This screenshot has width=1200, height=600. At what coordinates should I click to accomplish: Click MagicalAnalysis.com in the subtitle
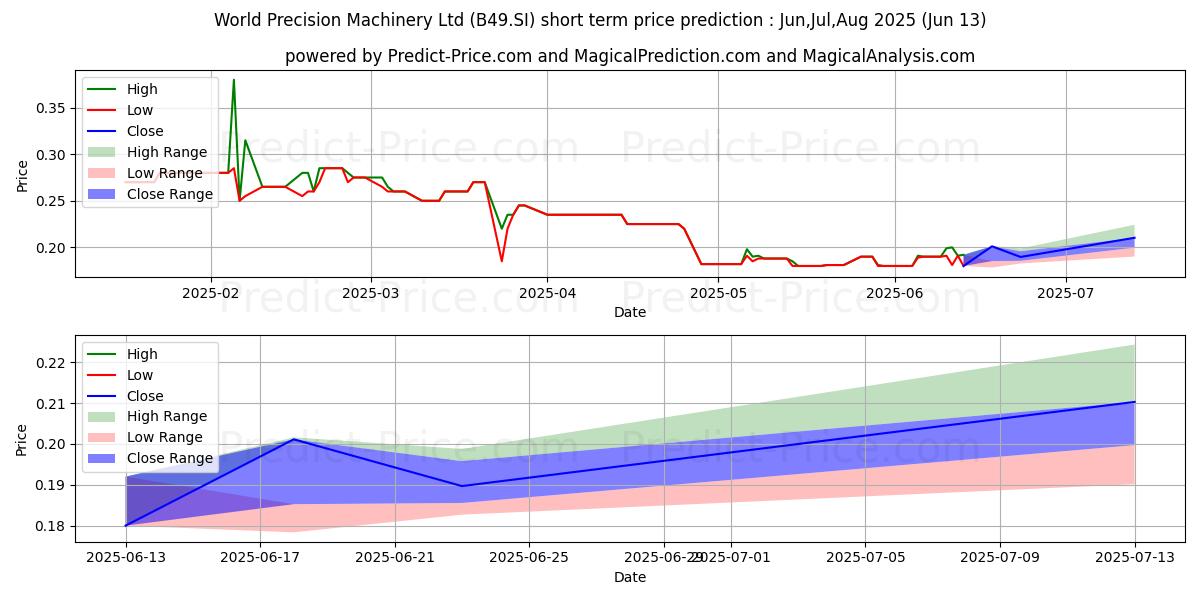pyautogui.click(x=889, y=56)
